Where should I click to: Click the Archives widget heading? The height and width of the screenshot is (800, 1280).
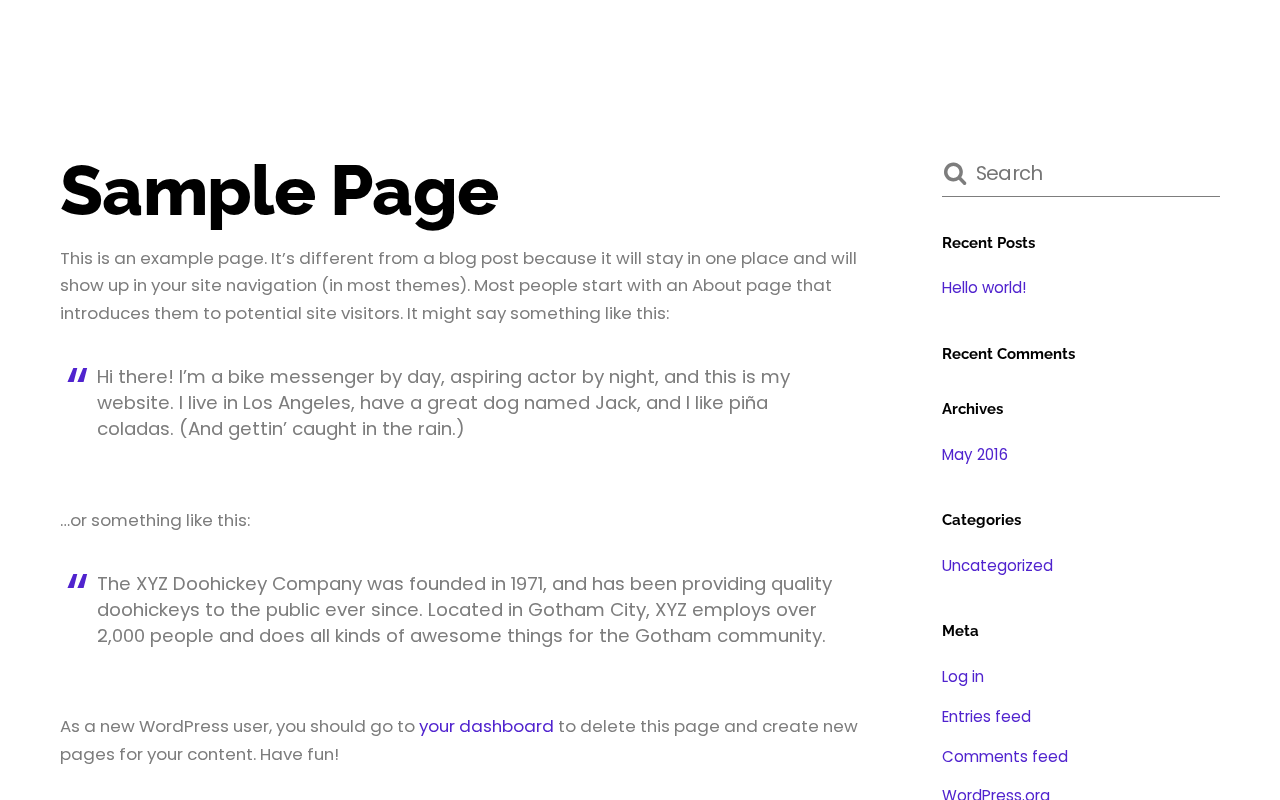972,409
